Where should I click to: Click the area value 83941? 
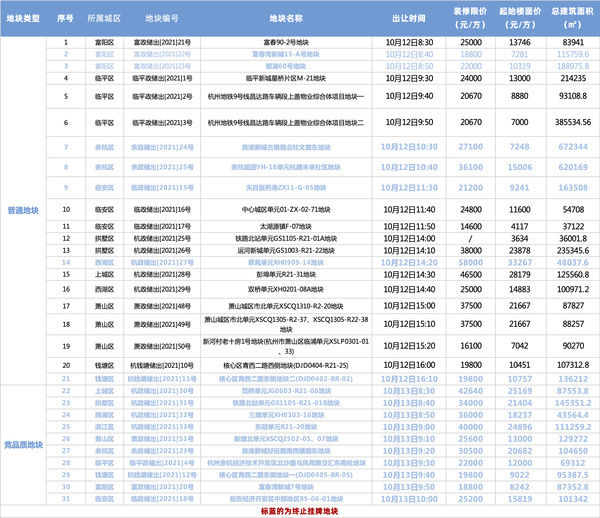(573, 42)
